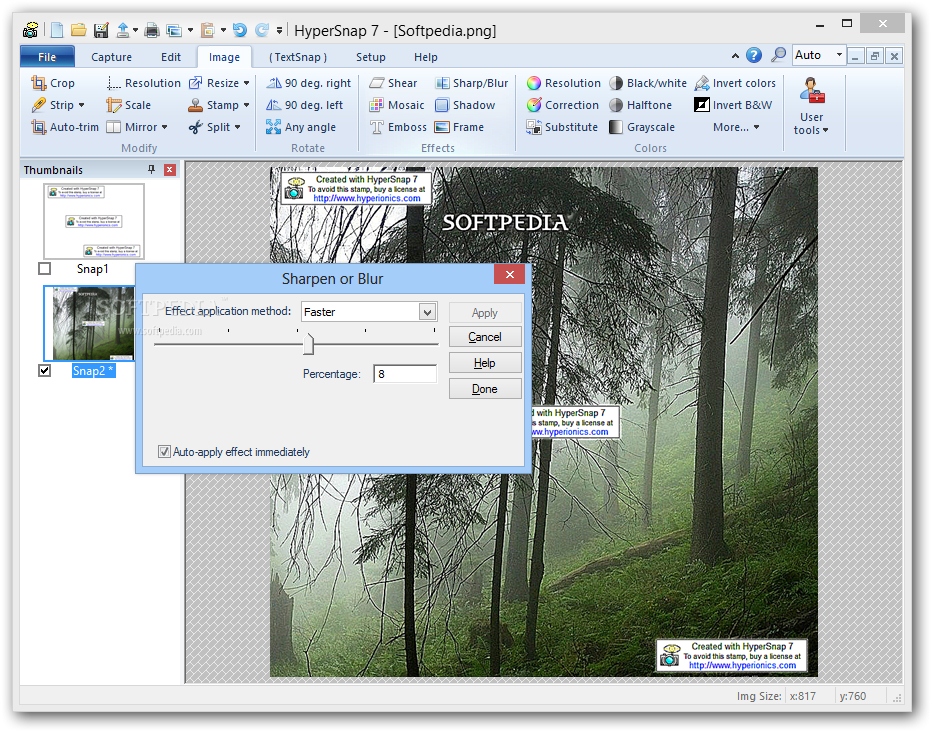Switch to the Edit tab
This screenshot has height=732, width=932.
click(171, 57)
